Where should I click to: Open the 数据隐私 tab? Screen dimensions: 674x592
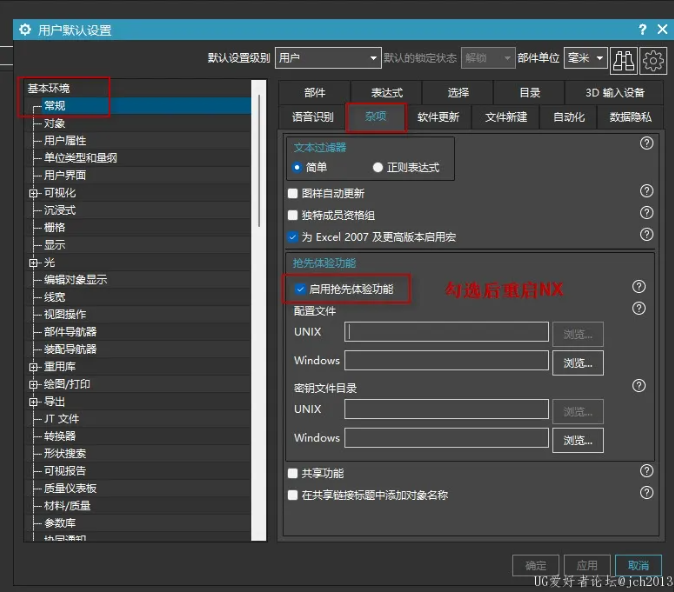click(630, 117)
